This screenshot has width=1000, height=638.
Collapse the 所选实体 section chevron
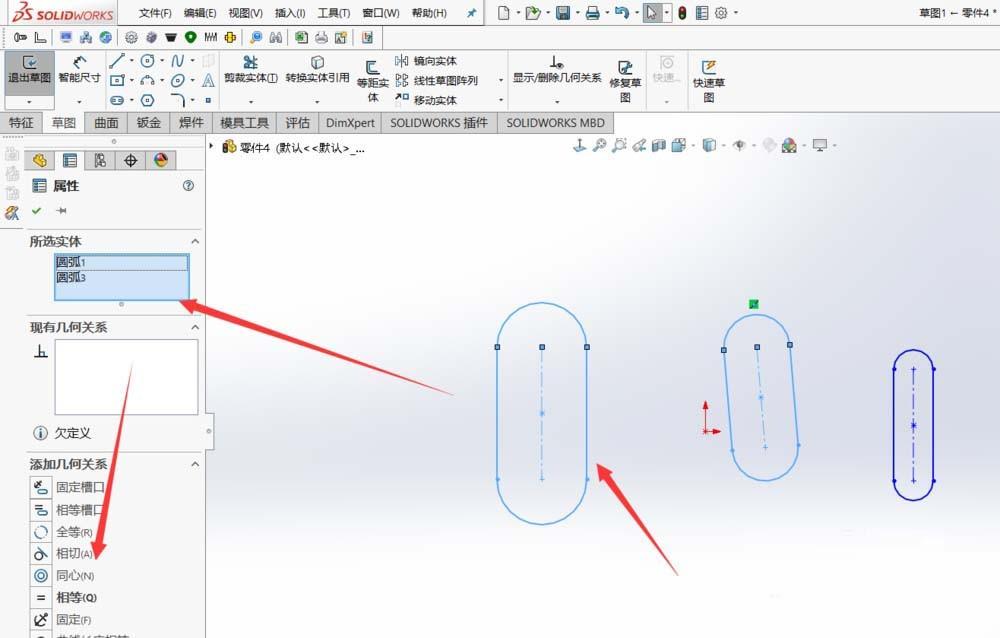coord(196,241)
